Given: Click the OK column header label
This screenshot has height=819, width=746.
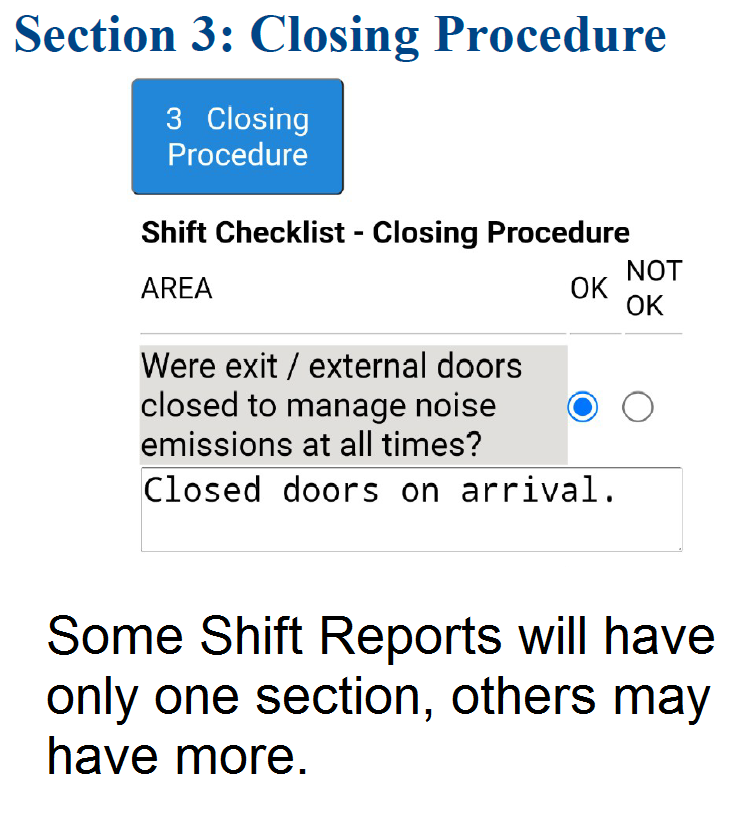Looking at the screenshot, I should (589, 289).
